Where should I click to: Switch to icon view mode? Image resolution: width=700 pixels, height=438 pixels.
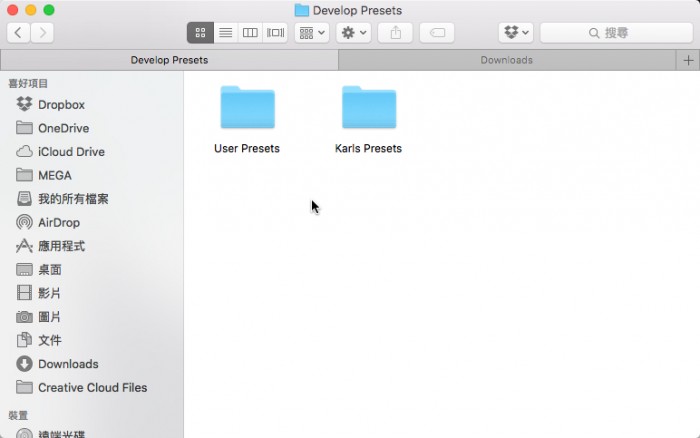pos(200,33)
